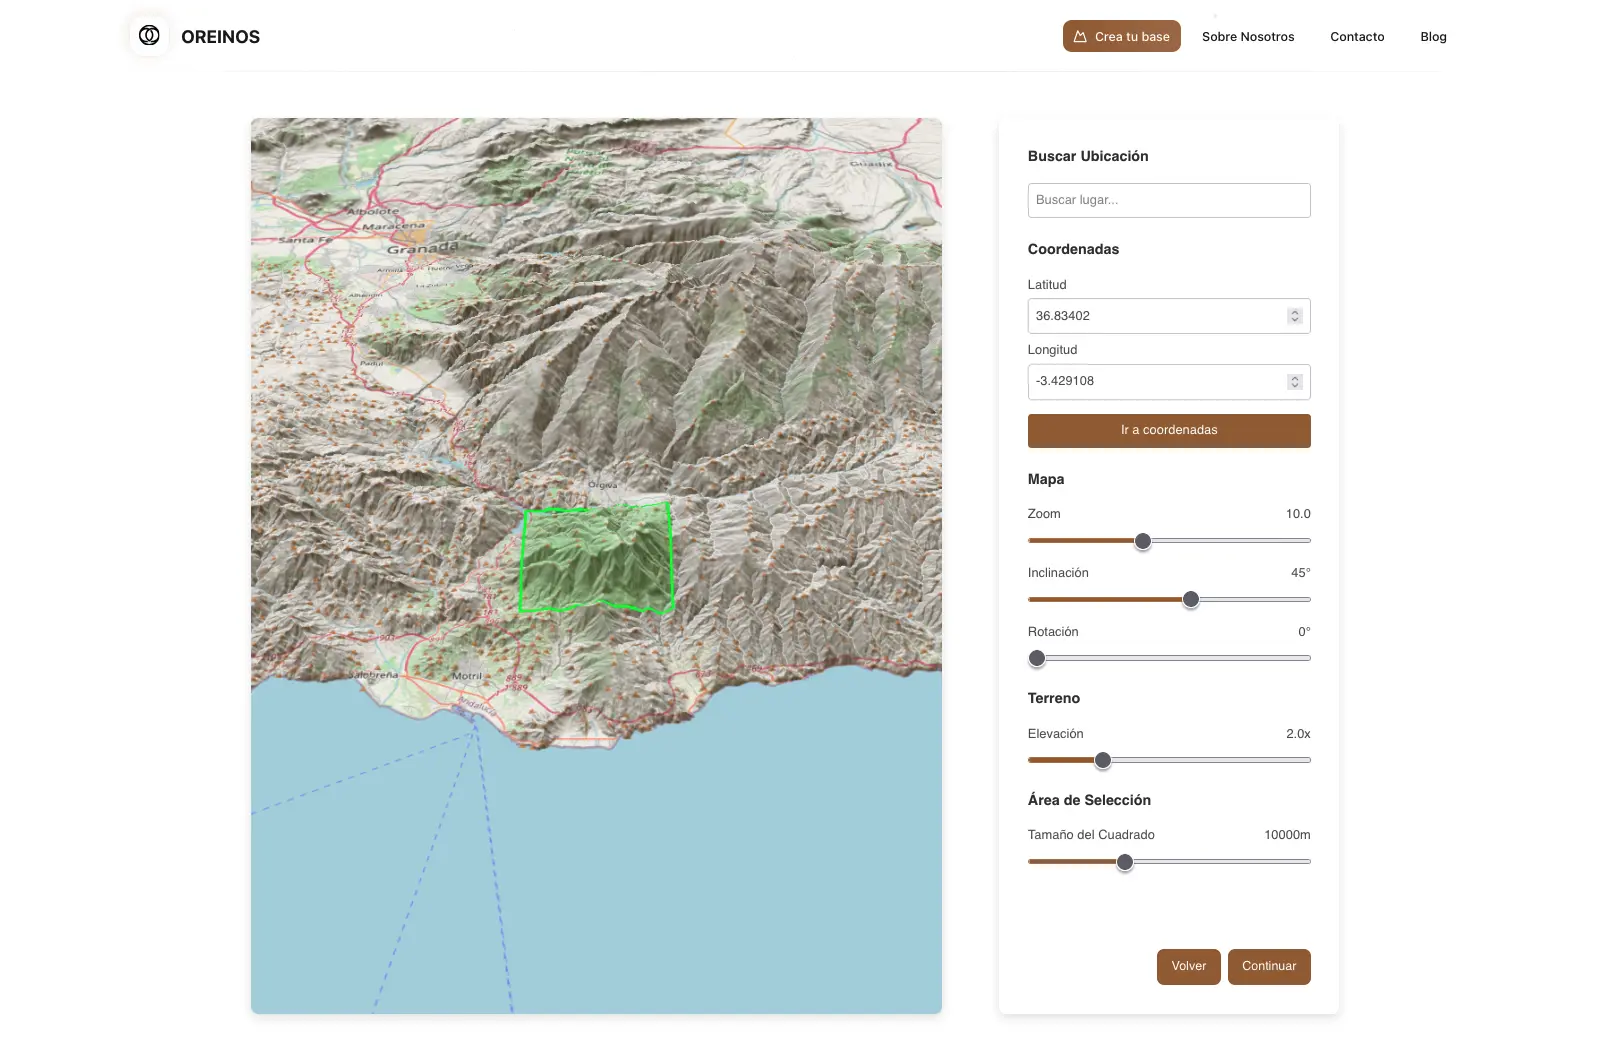Focus the Buscar lugar search field
The width and height of the screenshot is (1613, 1059).
coord(1168,200)
